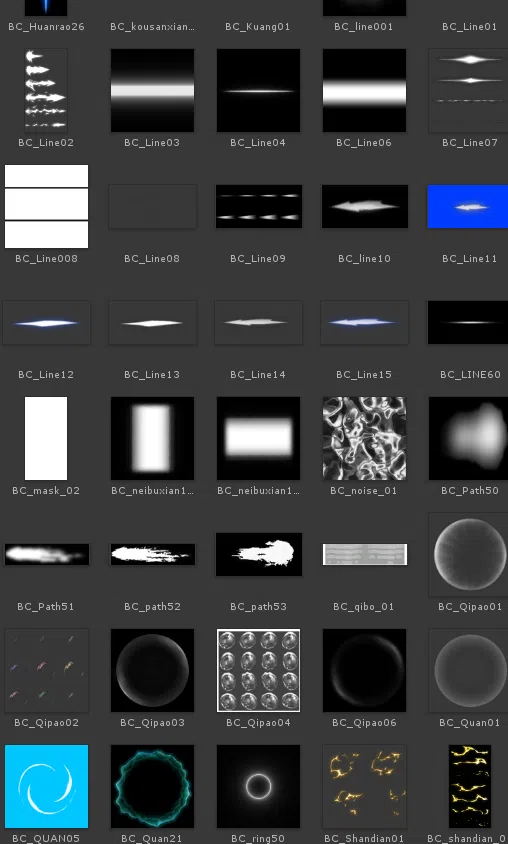Image resolution: width=508 pixels, height=844 pixels.
Task: Pick the BC_noise_01 noise texture
Action: pos(364,438)
